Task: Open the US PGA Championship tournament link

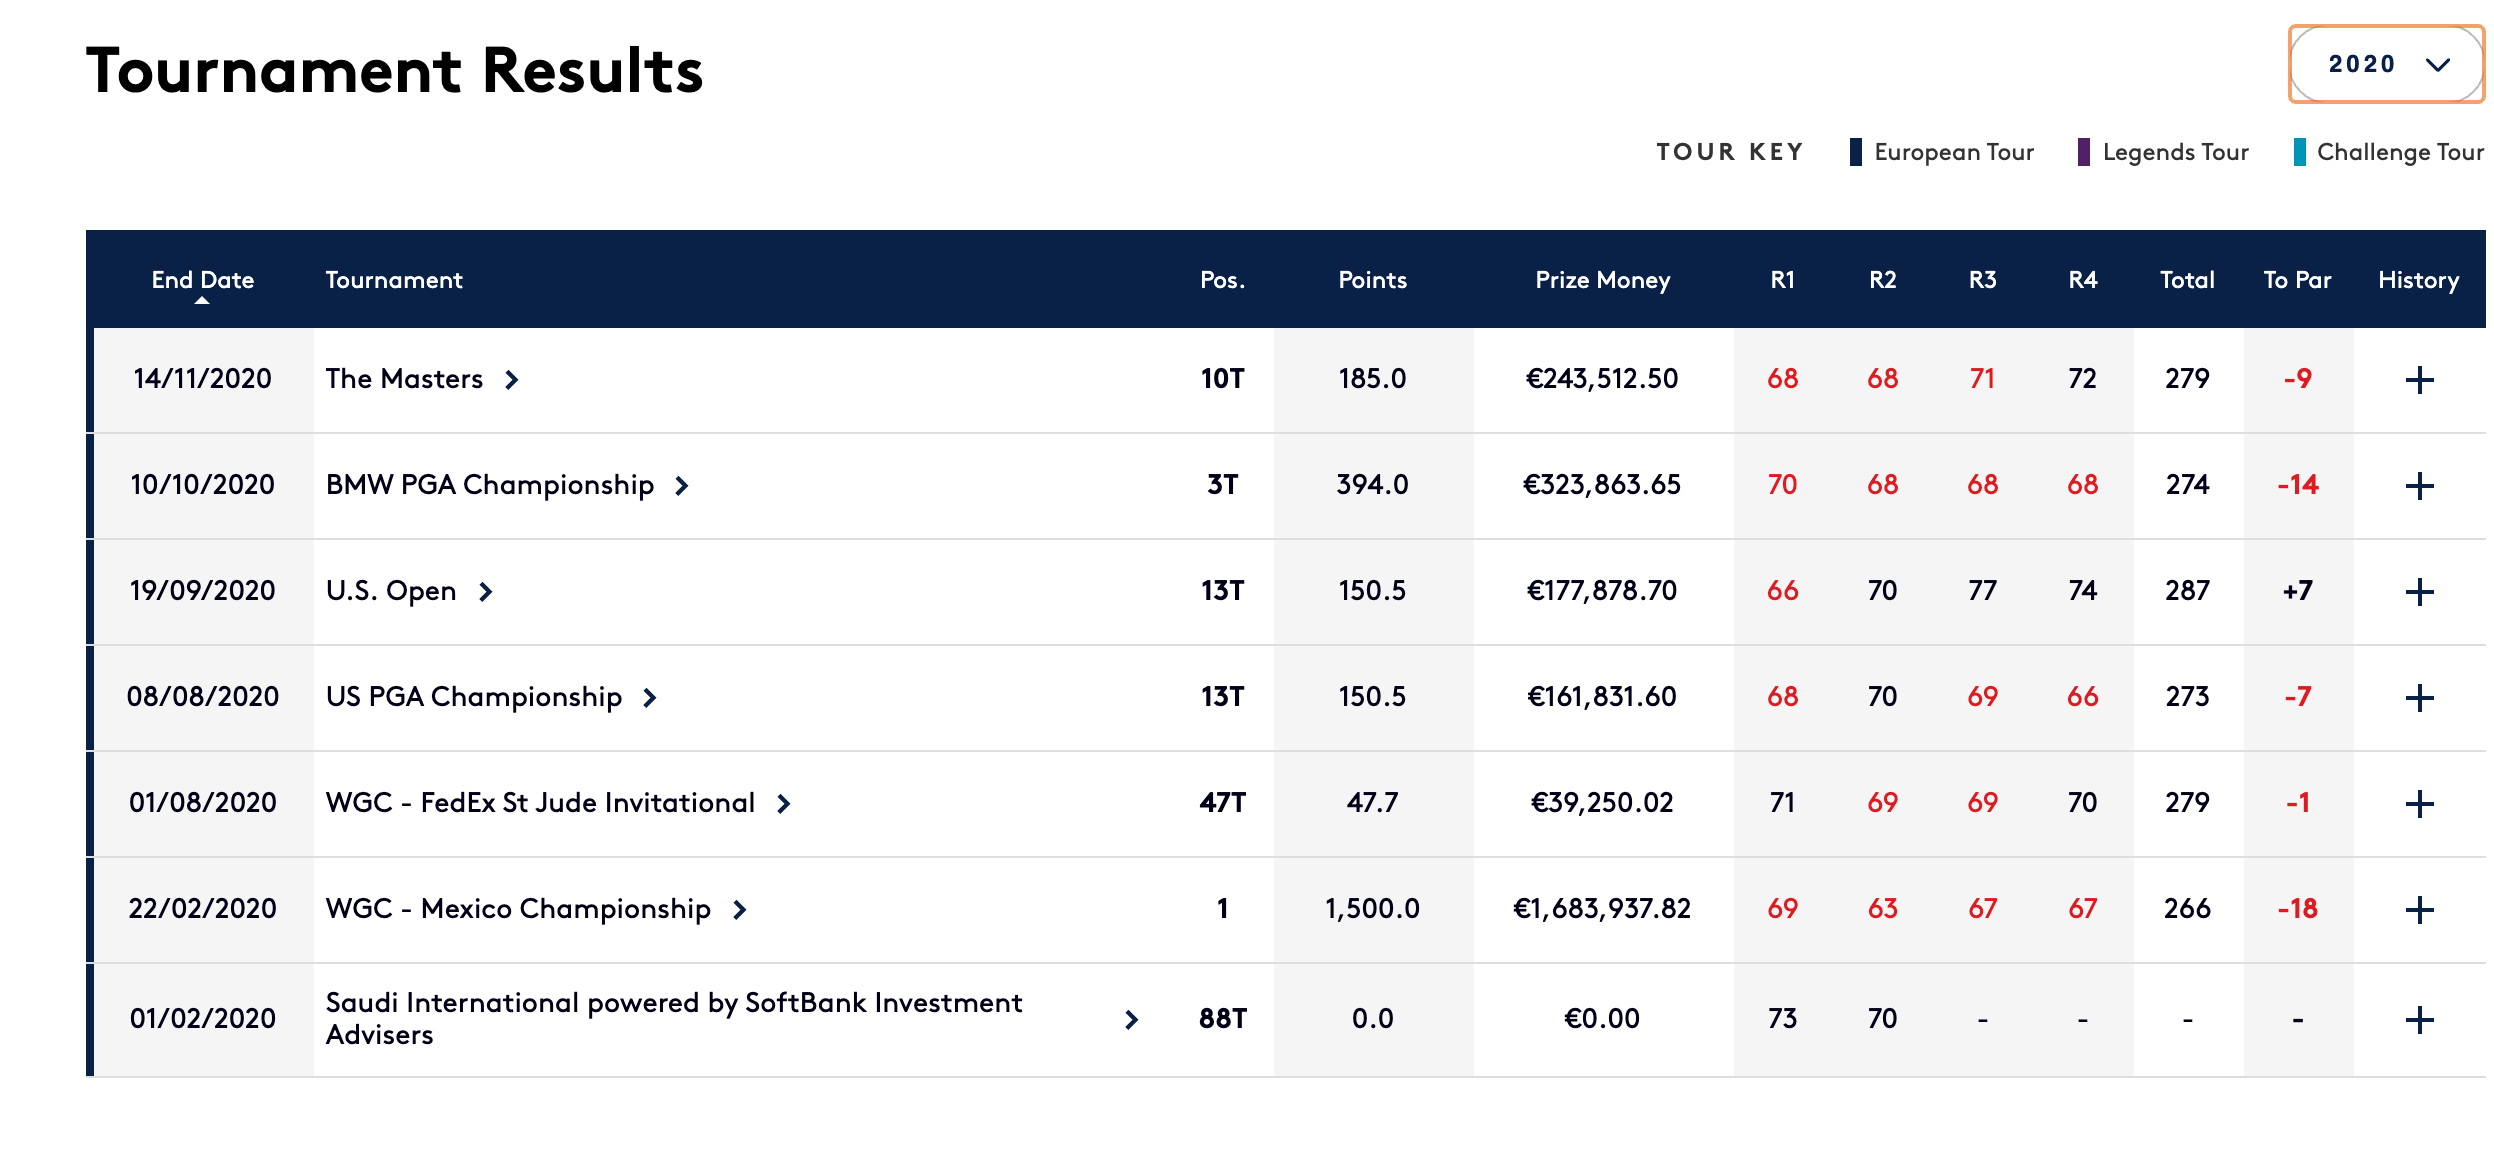Action: (474, 697)
